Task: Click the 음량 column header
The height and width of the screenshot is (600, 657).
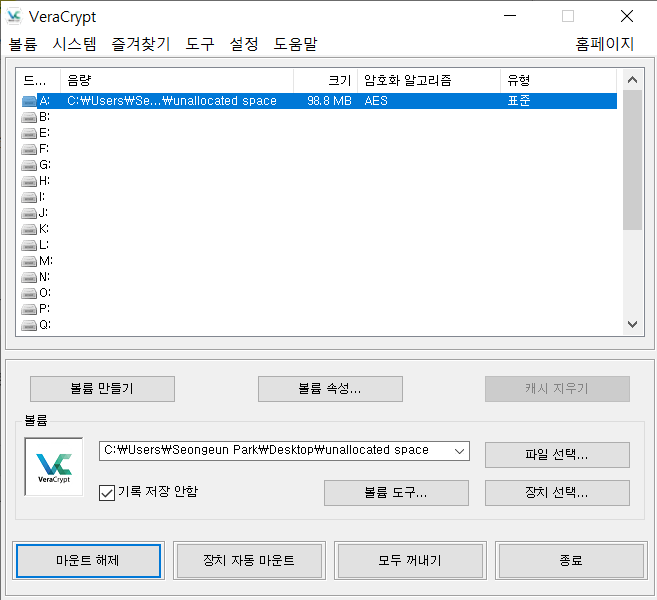Action: [x=177, y=80]
